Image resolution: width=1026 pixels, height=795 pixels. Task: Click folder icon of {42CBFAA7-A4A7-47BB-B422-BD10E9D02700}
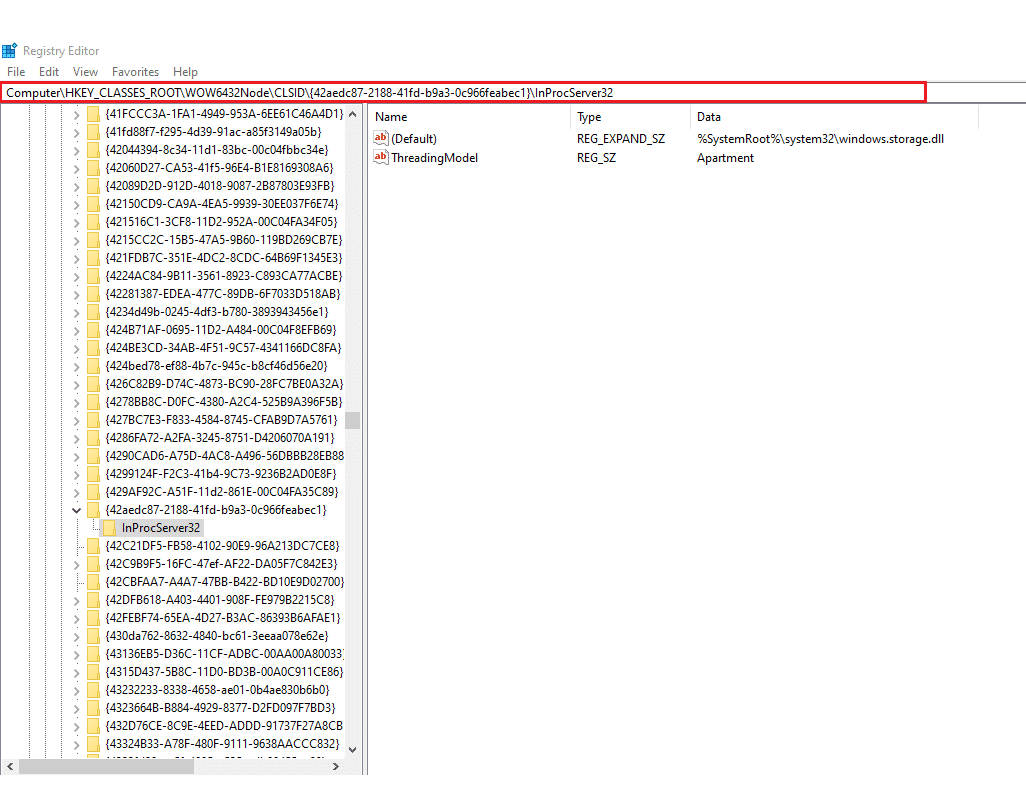[93, 582]
